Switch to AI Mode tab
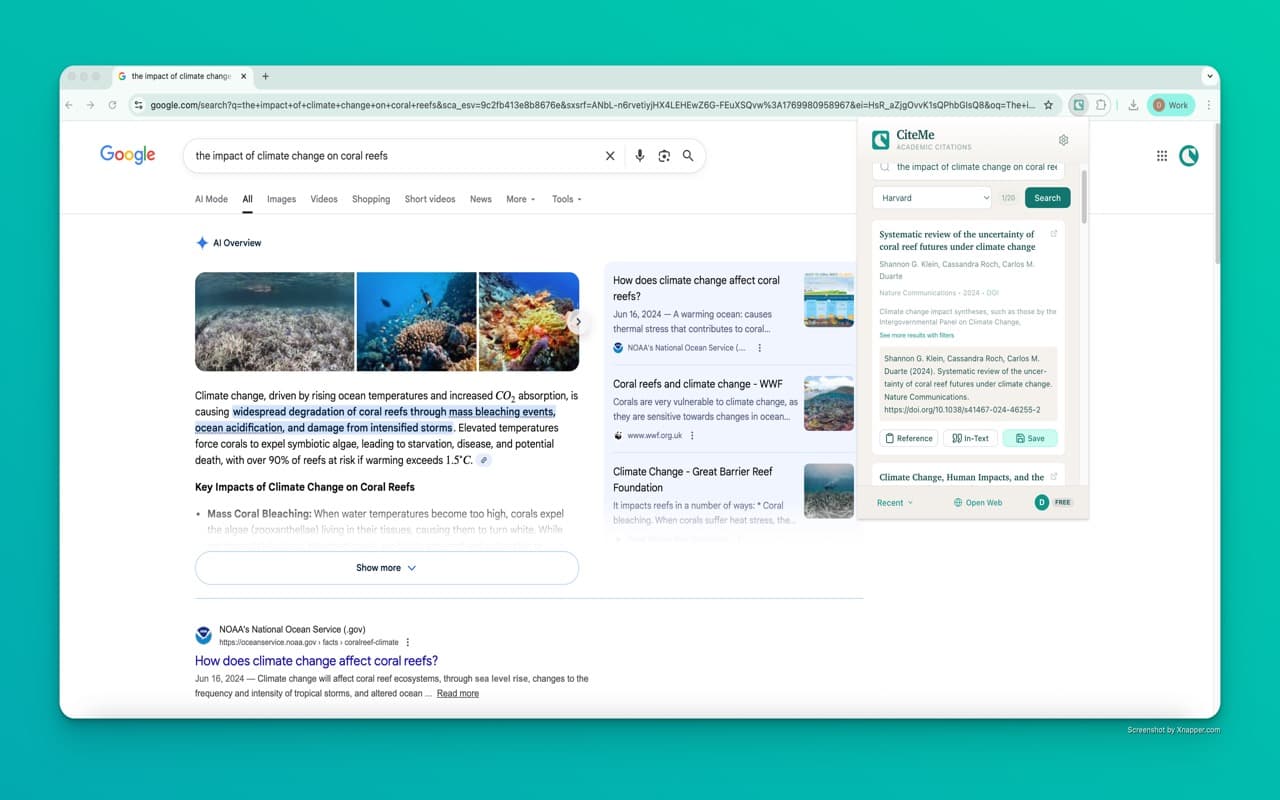 [x=211, y=199]
